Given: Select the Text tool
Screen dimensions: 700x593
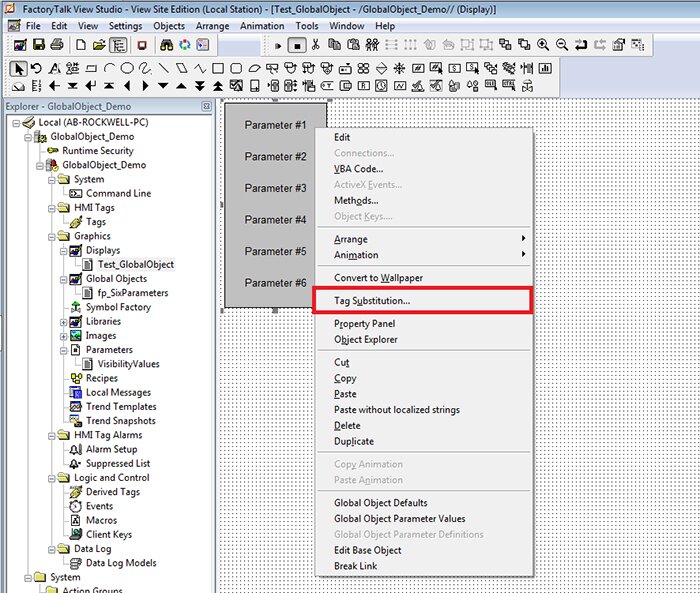Looking at the screenshot, I should tap(55, 68).
